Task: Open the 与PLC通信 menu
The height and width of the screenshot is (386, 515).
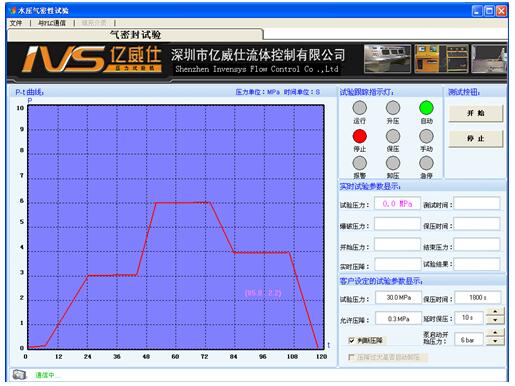Action: coord(52,23)
